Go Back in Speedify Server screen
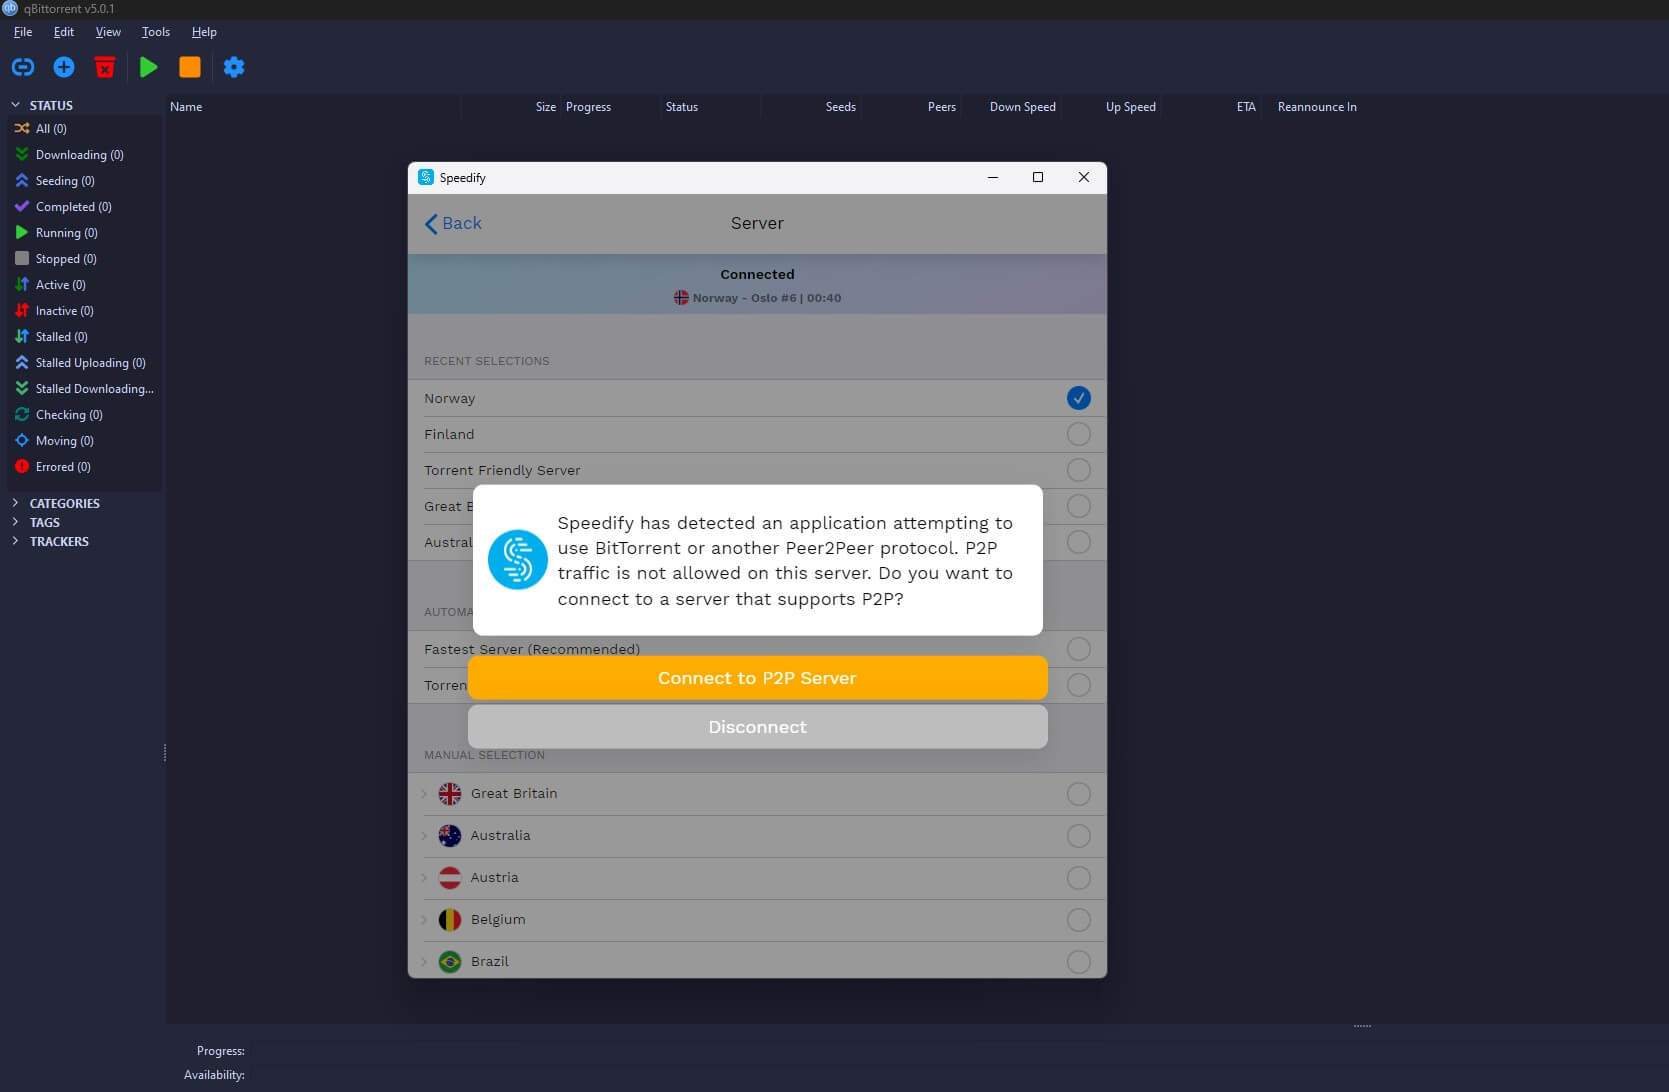Image resolution: width=1669 pixels, height=1092 pixels. tap(453, 223)
